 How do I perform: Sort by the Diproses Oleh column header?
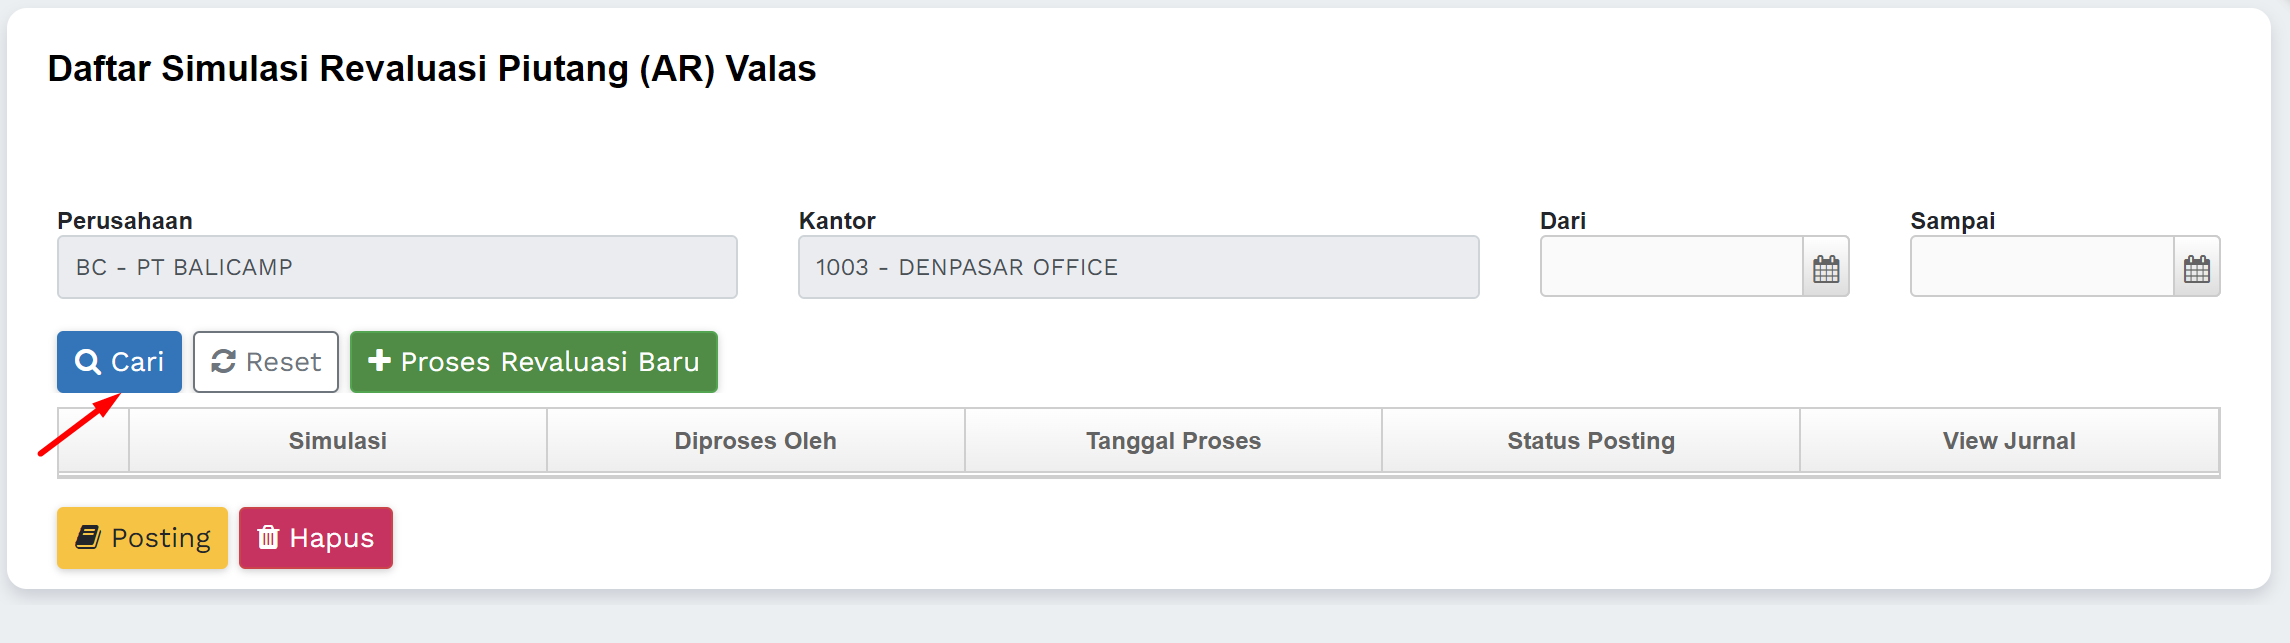point(755,441)
